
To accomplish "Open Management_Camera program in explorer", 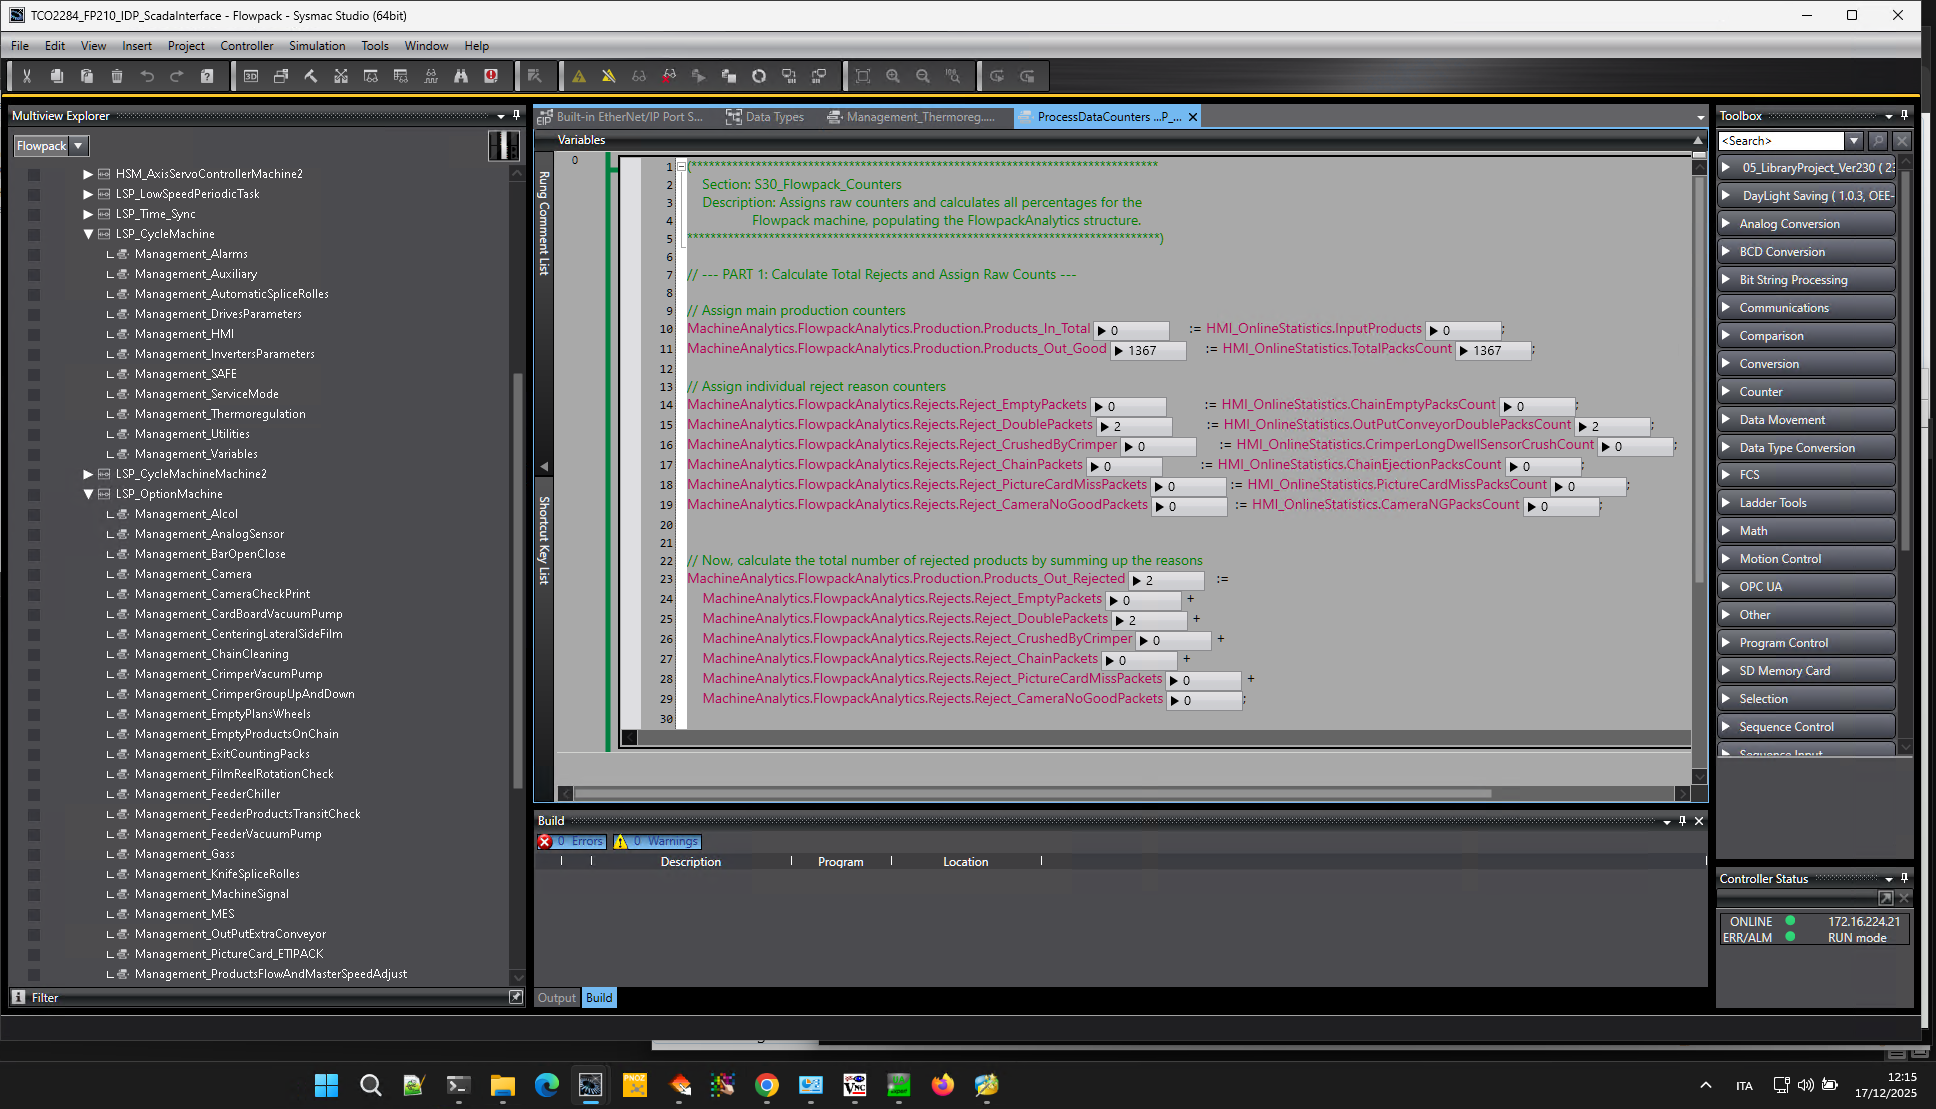I will click(x=193, y=574).
